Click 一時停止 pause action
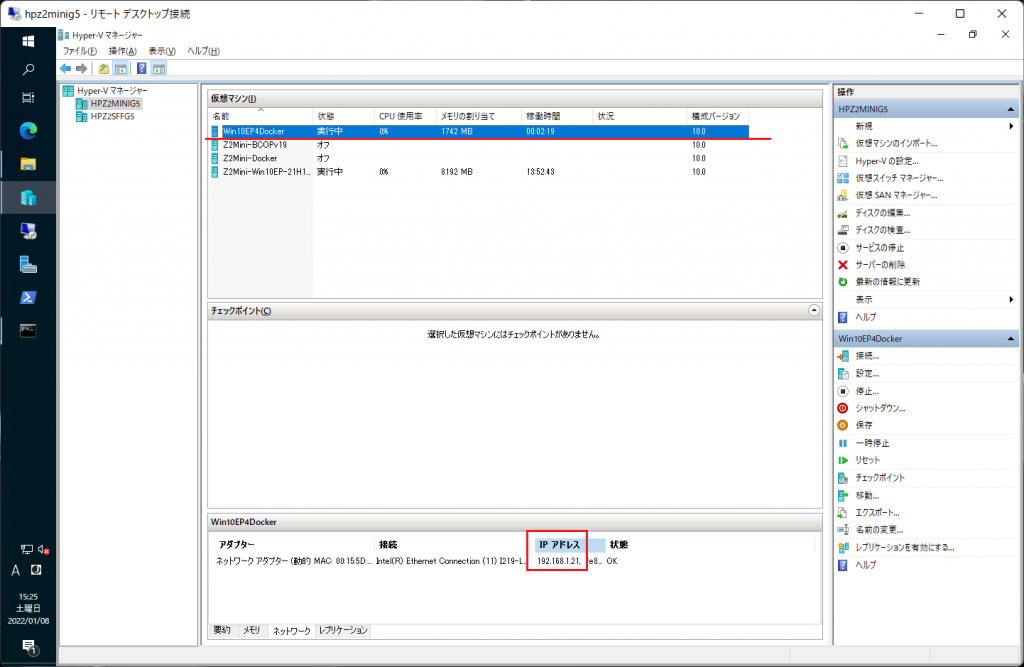Viewport: 1024px width, 667px height. [872, 443]
